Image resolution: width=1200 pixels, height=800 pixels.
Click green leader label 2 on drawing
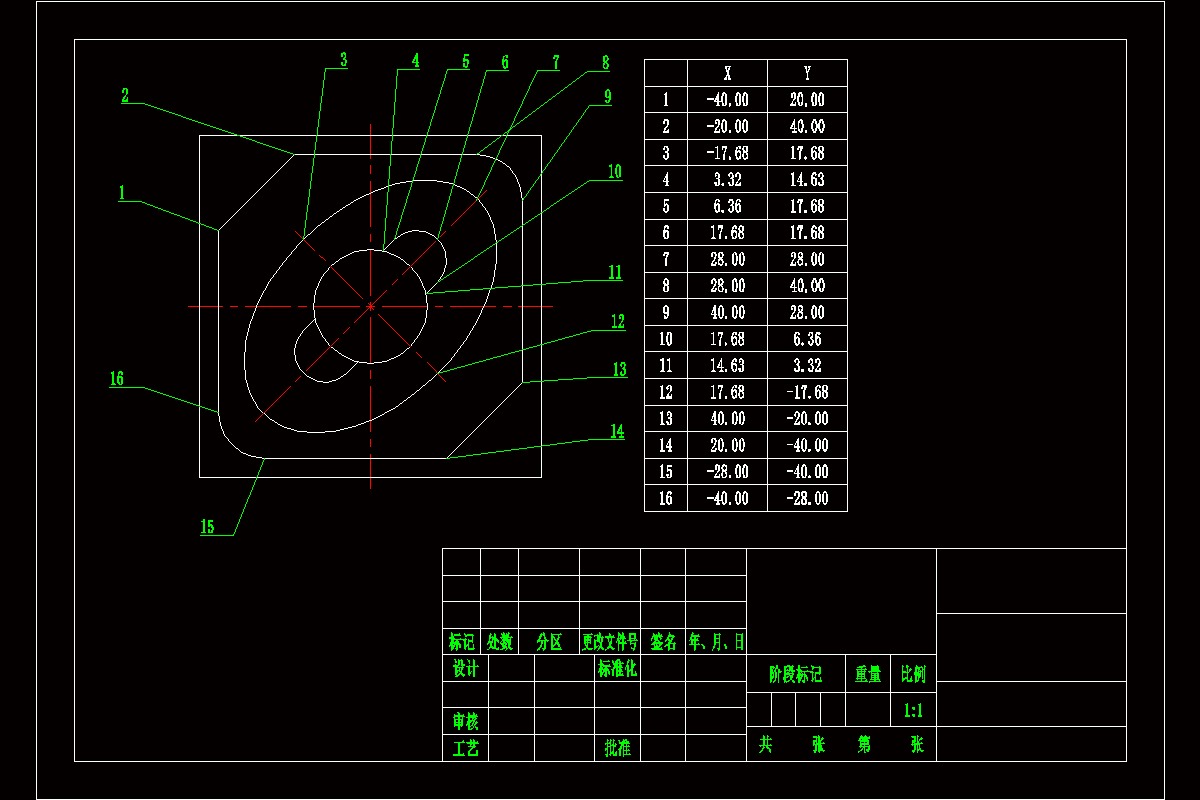click(x=125, y=96)
